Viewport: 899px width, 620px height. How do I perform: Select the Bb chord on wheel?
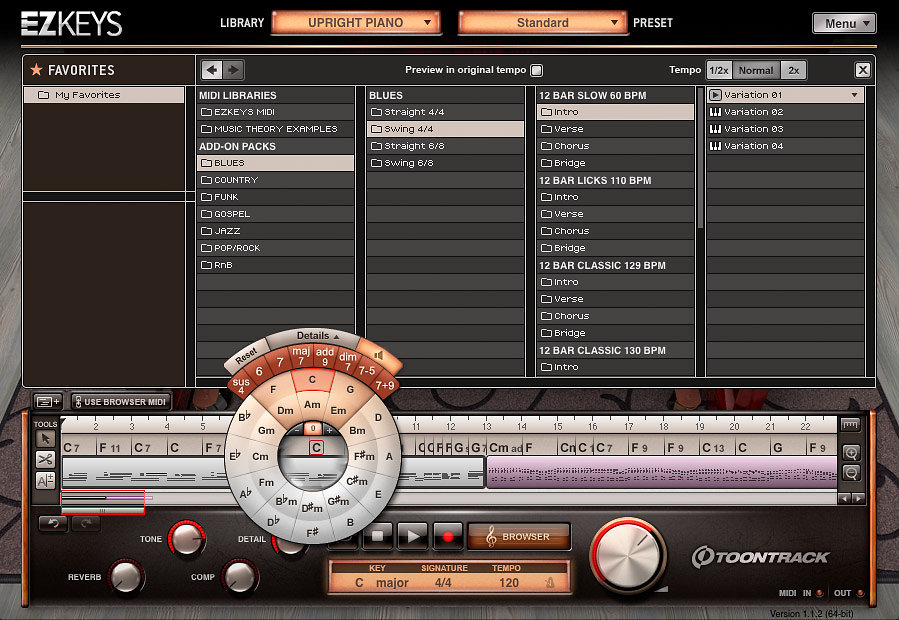click(245, 417)
